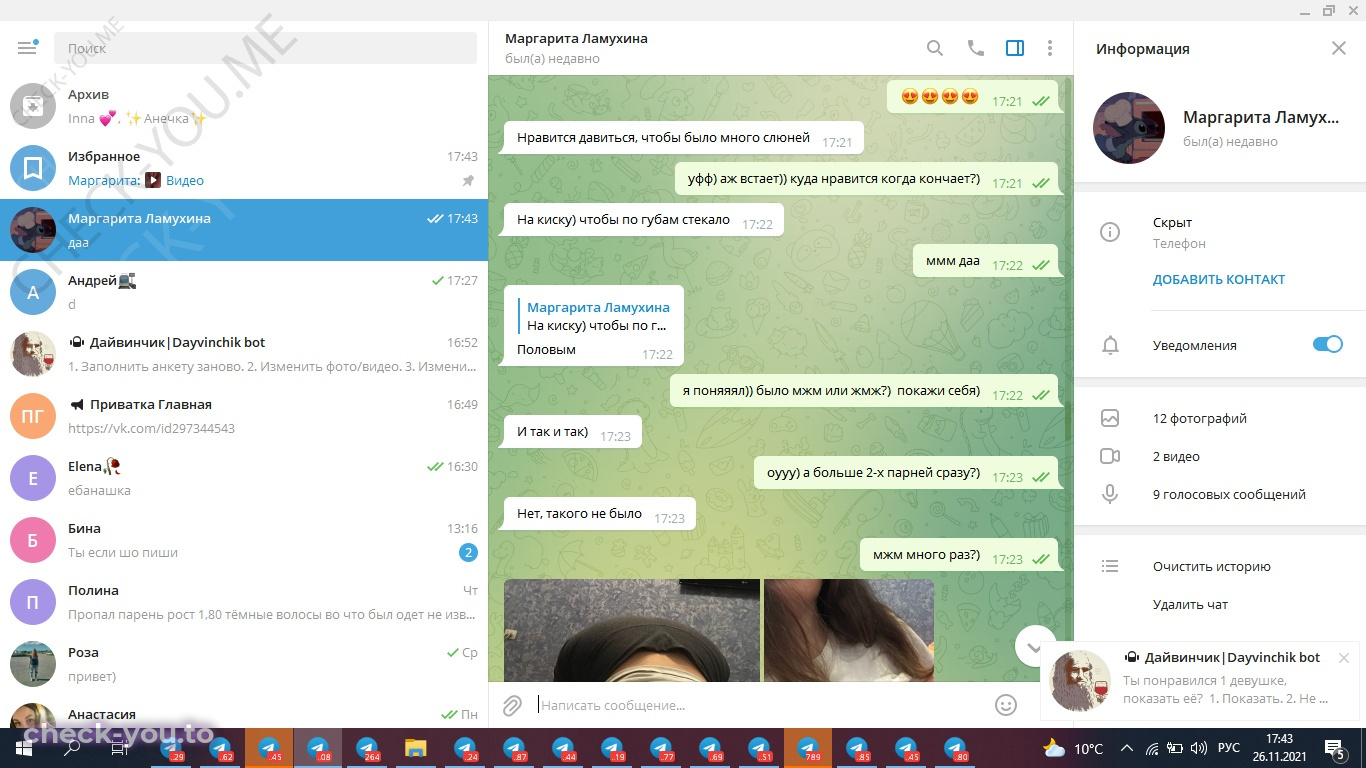Open the taskbar clock showing 17:43
This screenshot has height=768, width=1366.
click(x=1279, y=748)
